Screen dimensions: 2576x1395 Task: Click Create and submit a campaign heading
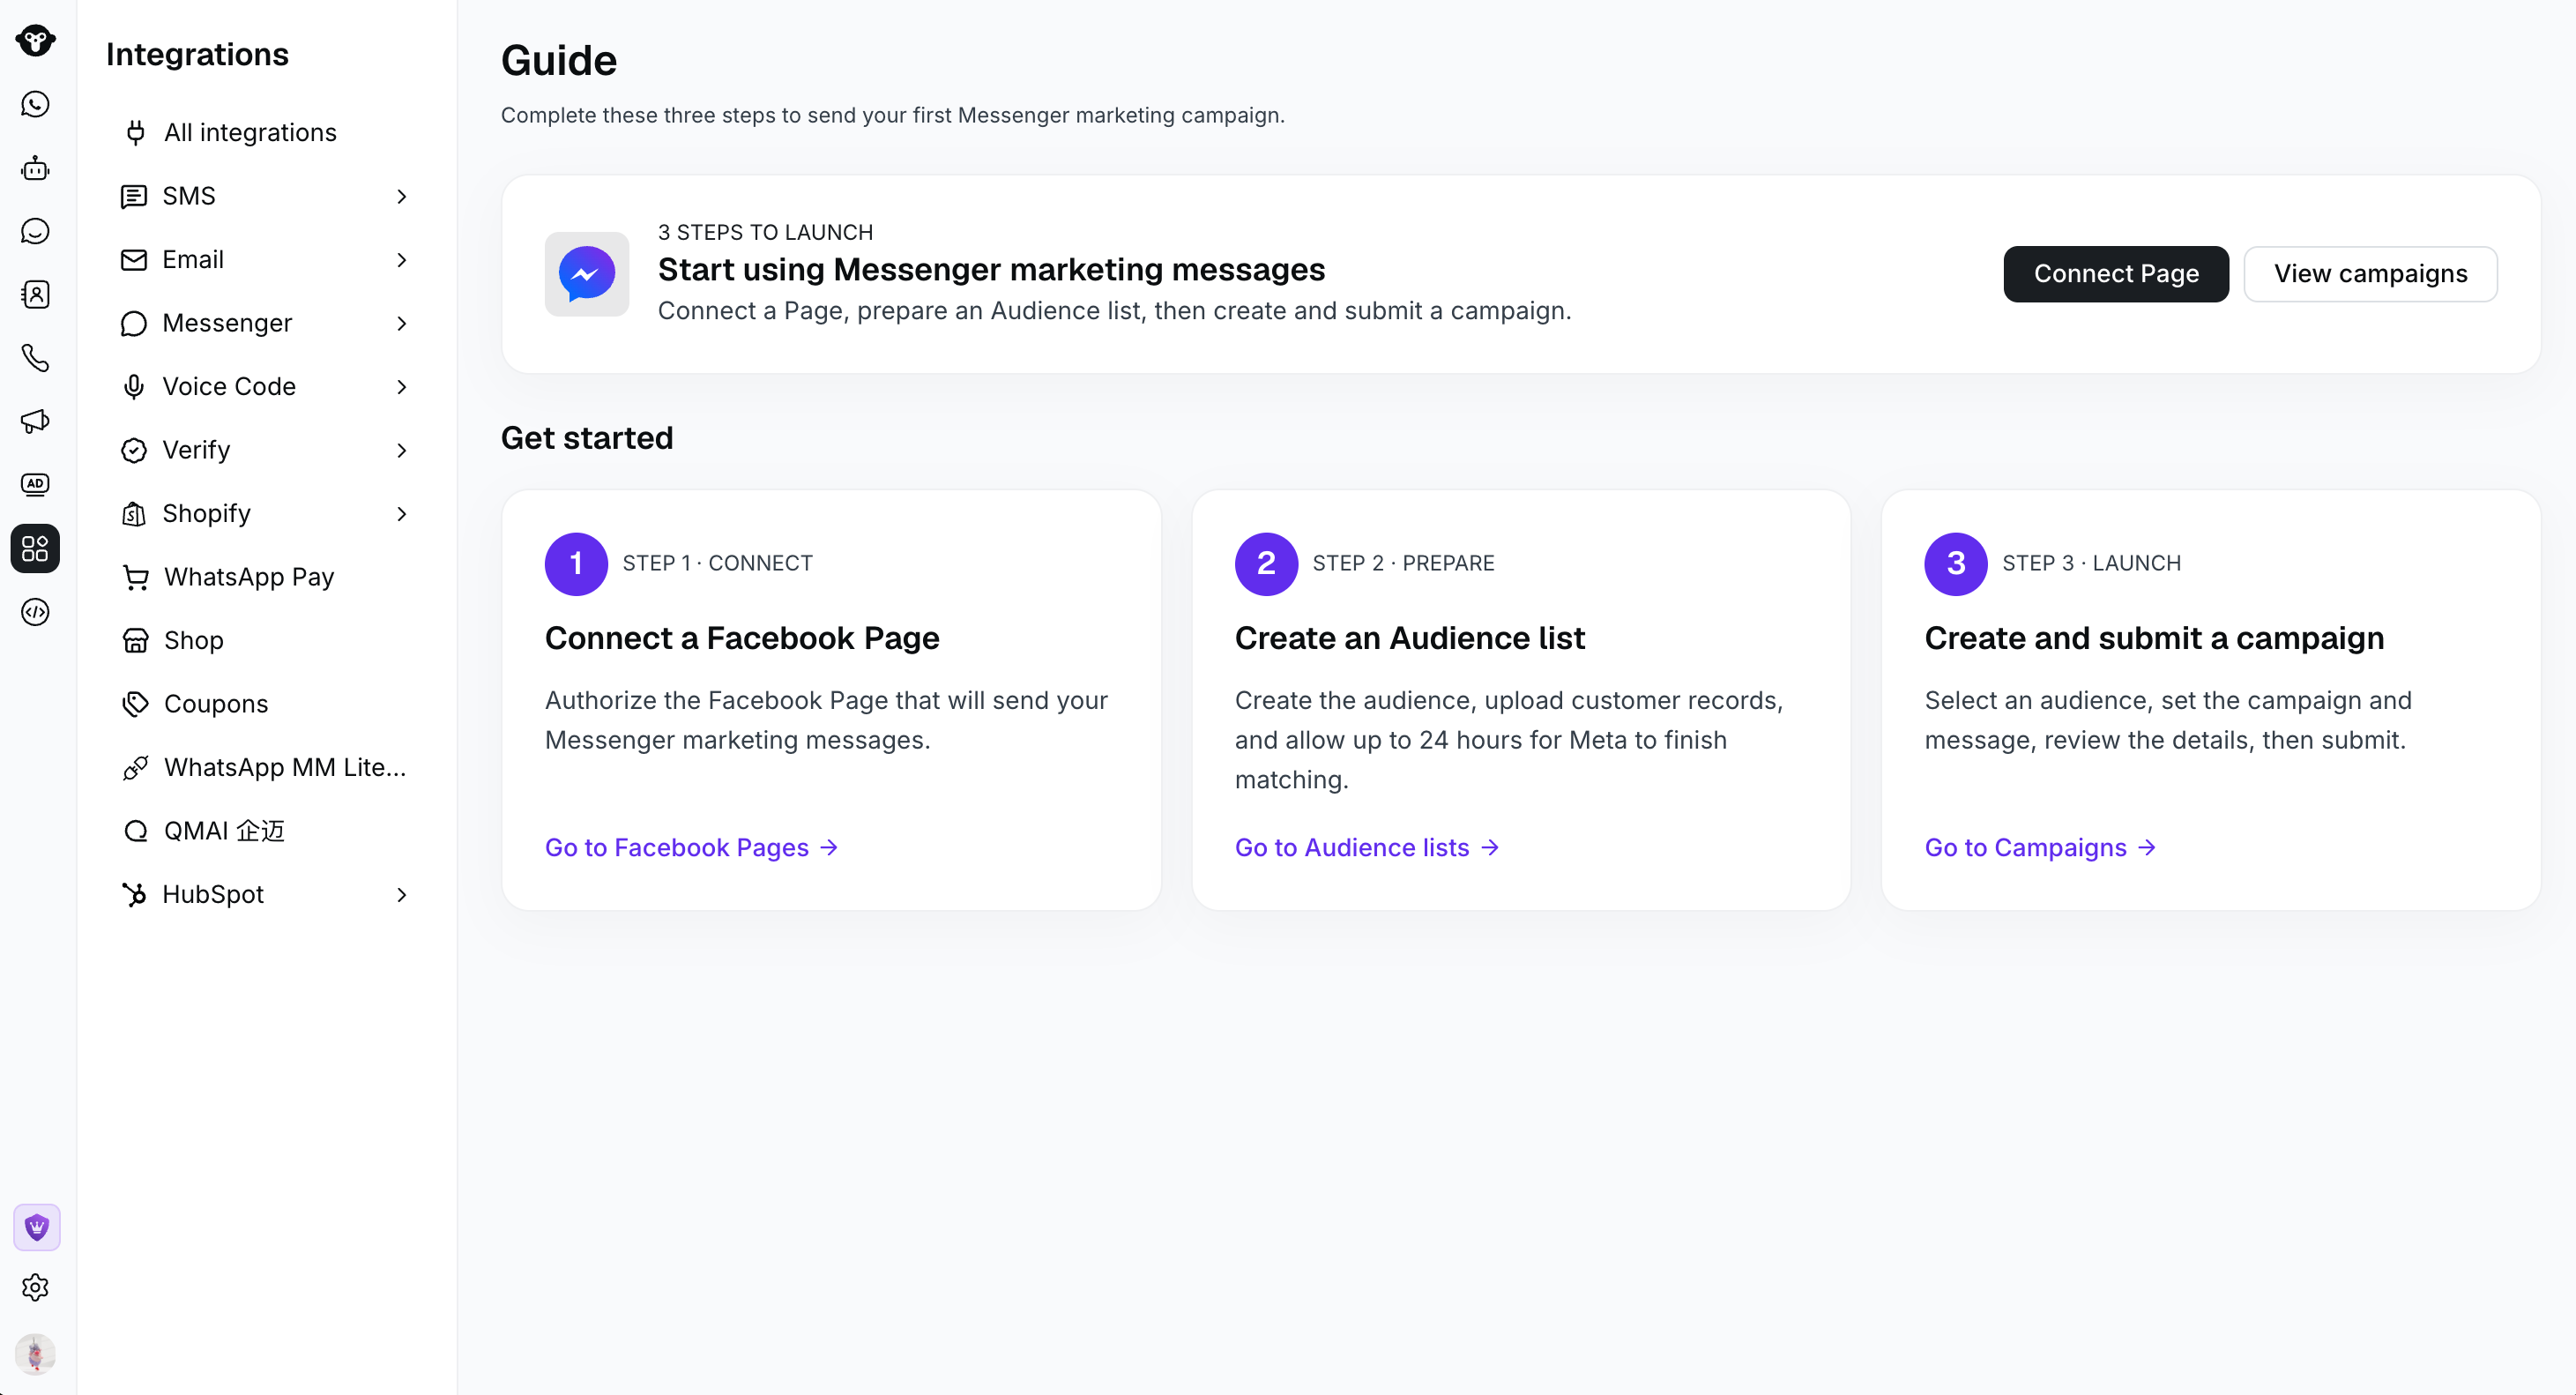click(2154, 638)
